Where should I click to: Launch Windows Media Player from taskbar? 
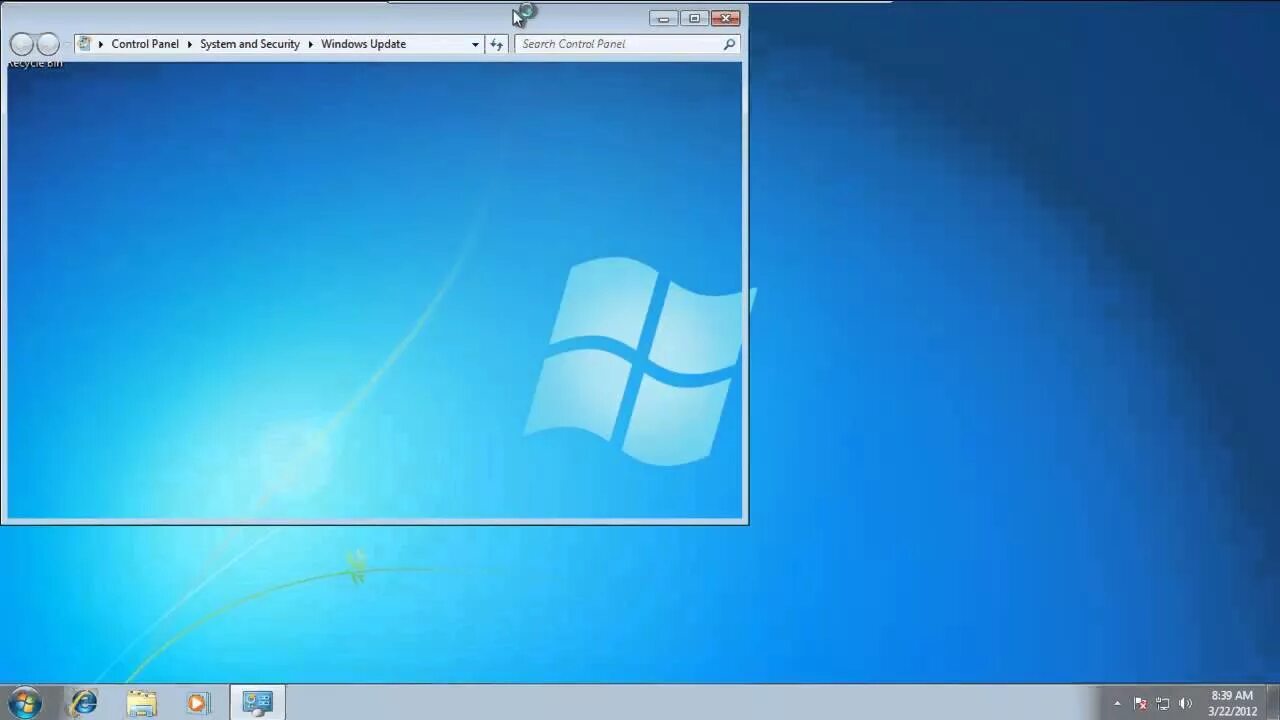click(x=198, y=703)
